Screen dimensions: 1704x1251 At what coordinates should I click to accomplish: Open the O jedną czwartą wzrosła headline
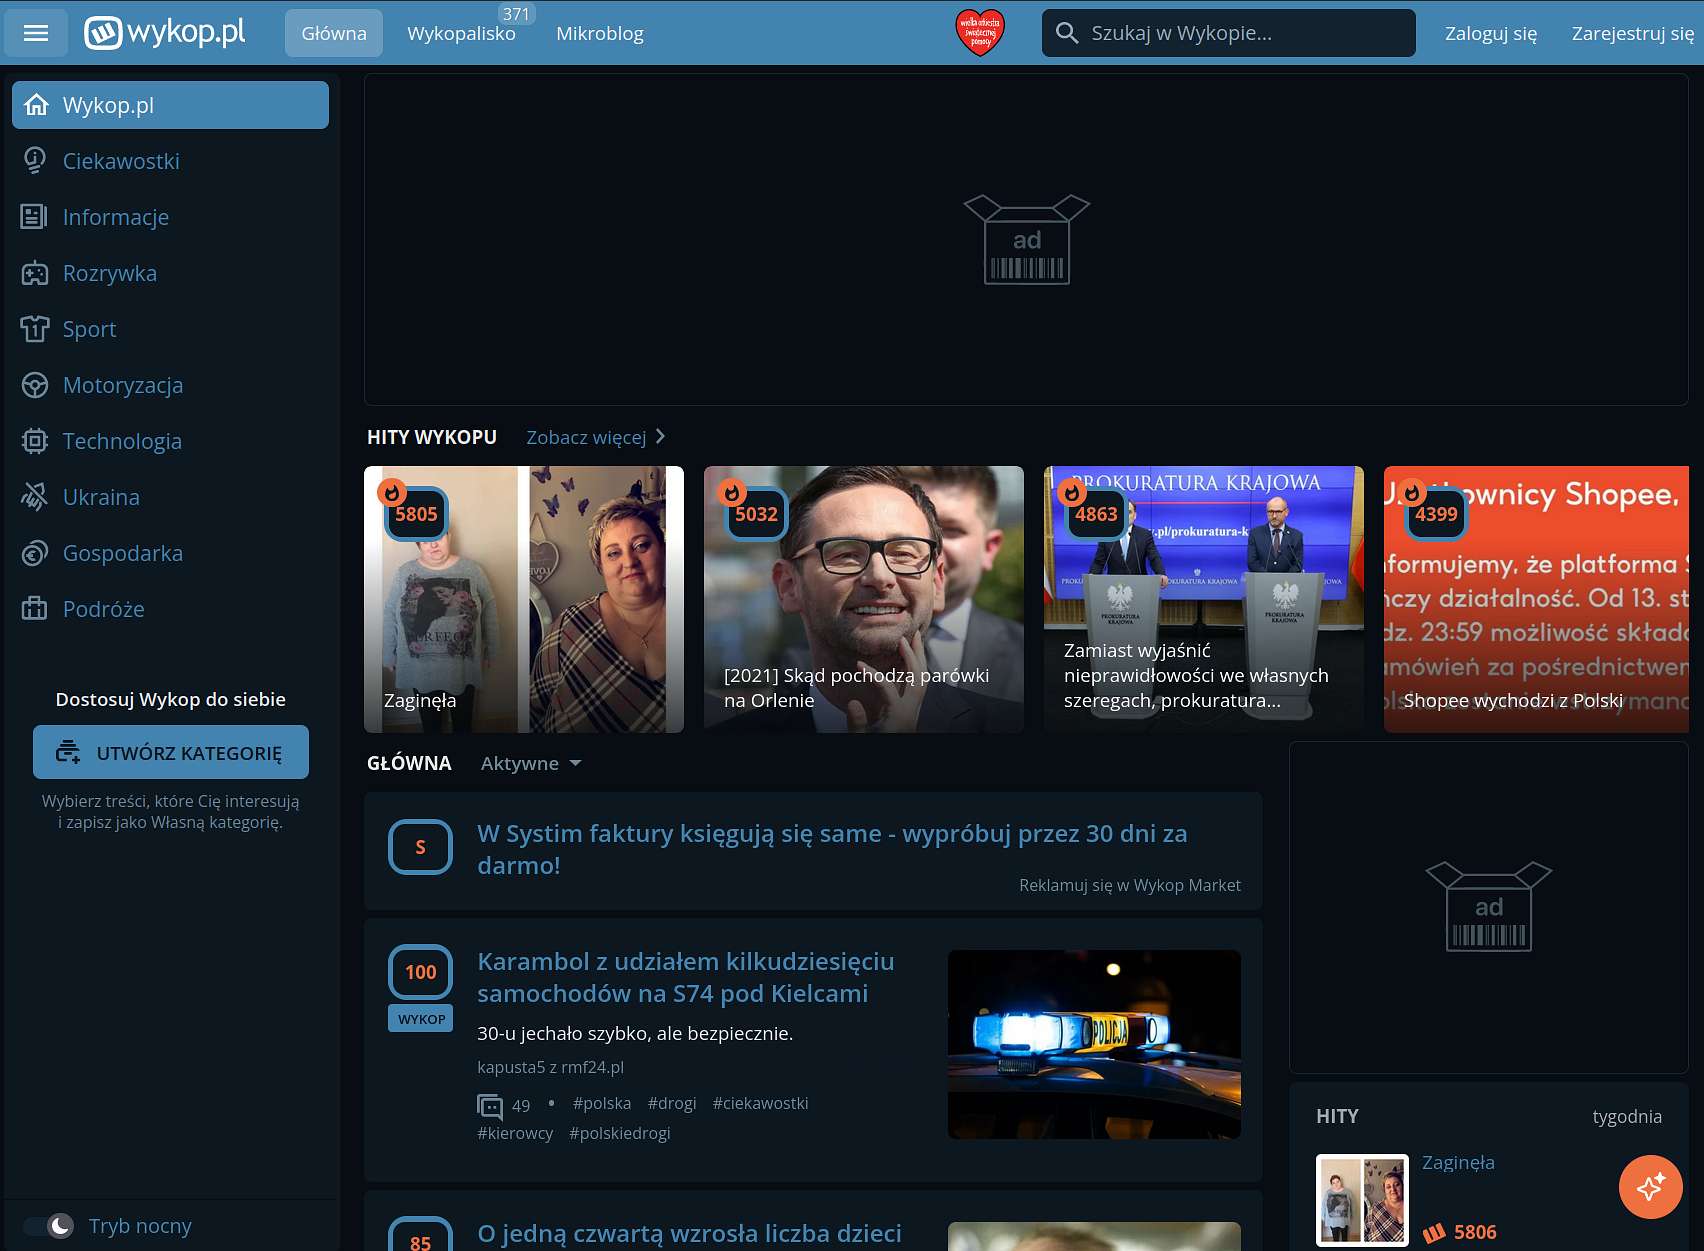pyautogui.click(x=689, y=1233)
